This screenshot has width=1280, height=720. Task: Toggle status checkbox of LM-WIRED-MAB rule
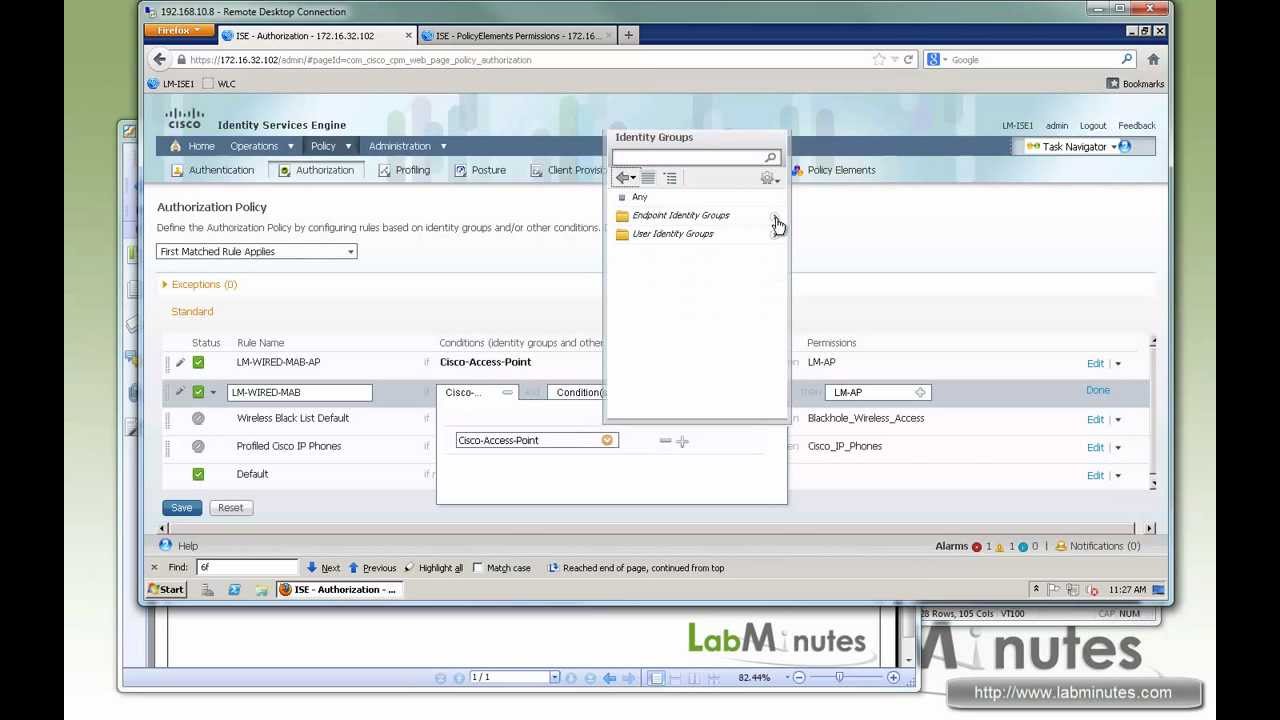click(198, 392)
